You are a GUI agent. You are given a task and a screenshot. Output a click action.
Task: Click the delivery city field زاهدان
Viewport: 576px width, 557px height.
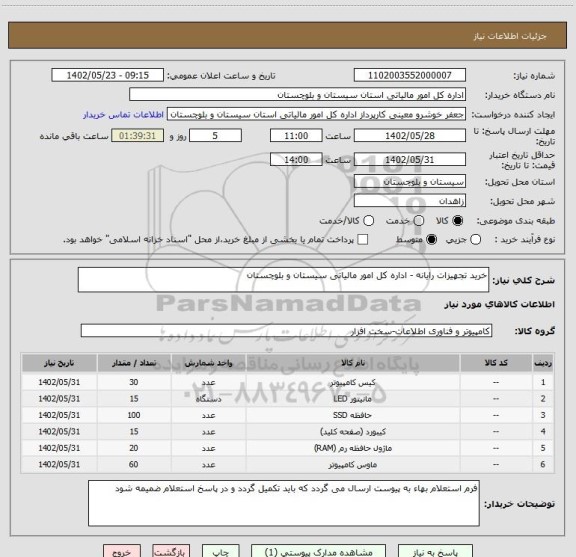(x=410, y=201)
